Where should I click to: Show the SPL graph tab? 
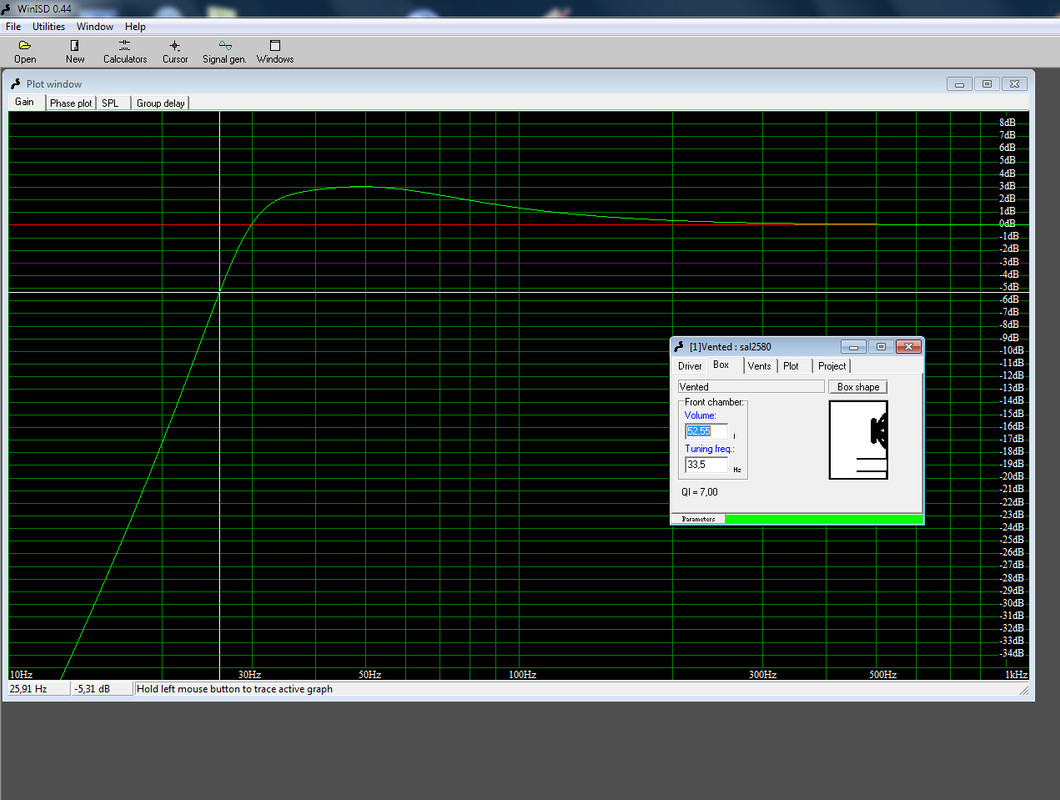[x=110, y=103]
